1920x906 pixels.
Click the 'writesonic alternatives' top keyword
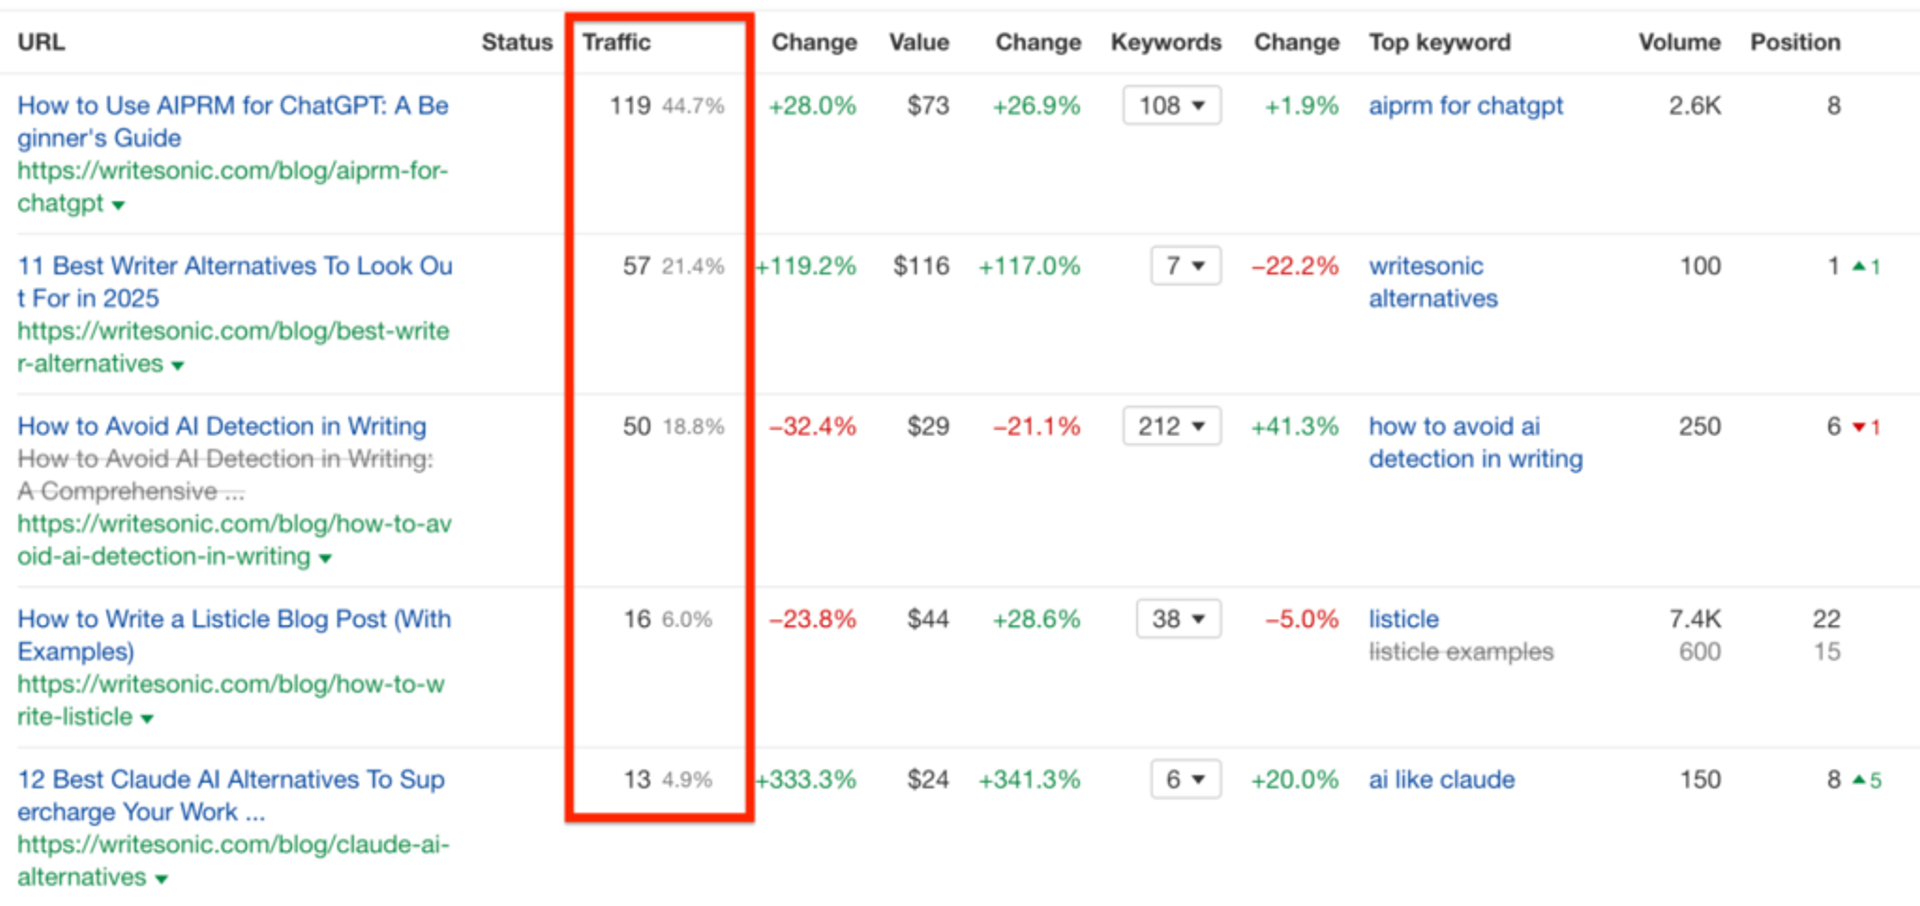tap(1433, 282)
